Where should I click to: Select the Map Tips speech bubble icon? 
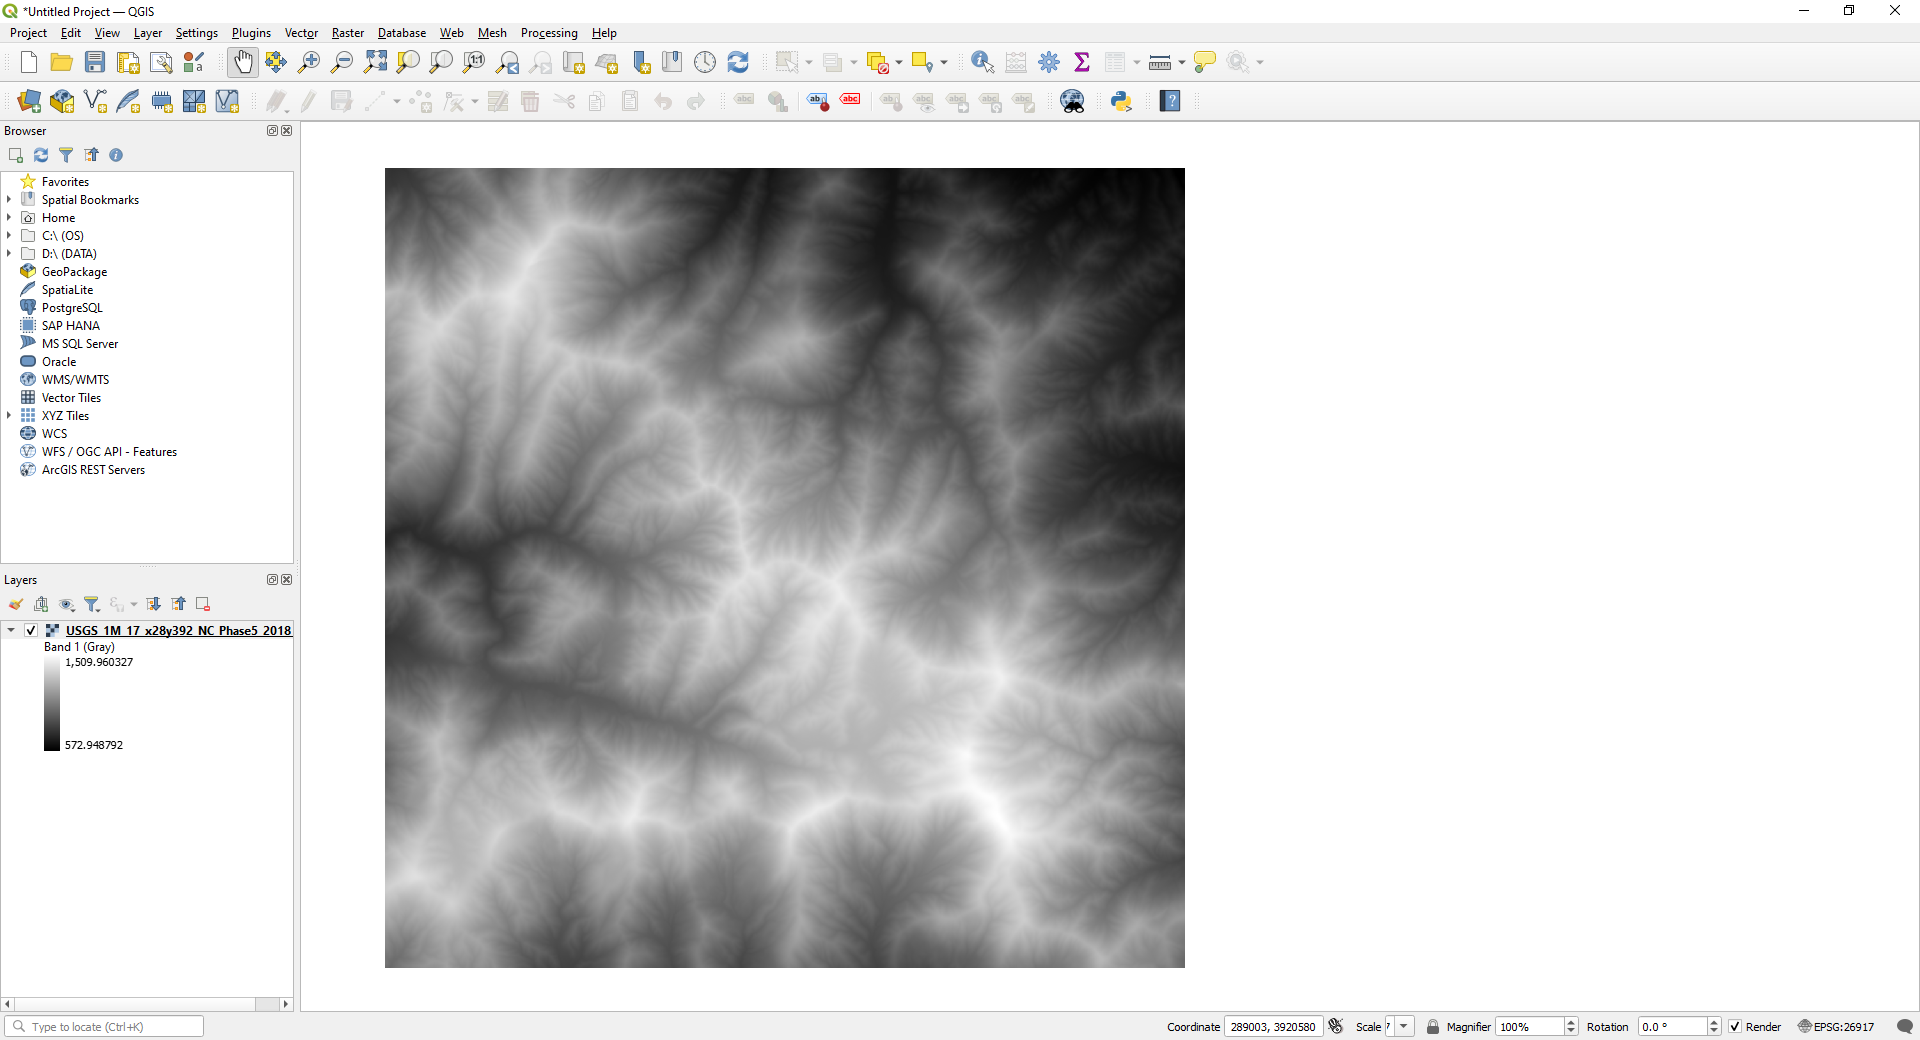(x=1205, y=62)
